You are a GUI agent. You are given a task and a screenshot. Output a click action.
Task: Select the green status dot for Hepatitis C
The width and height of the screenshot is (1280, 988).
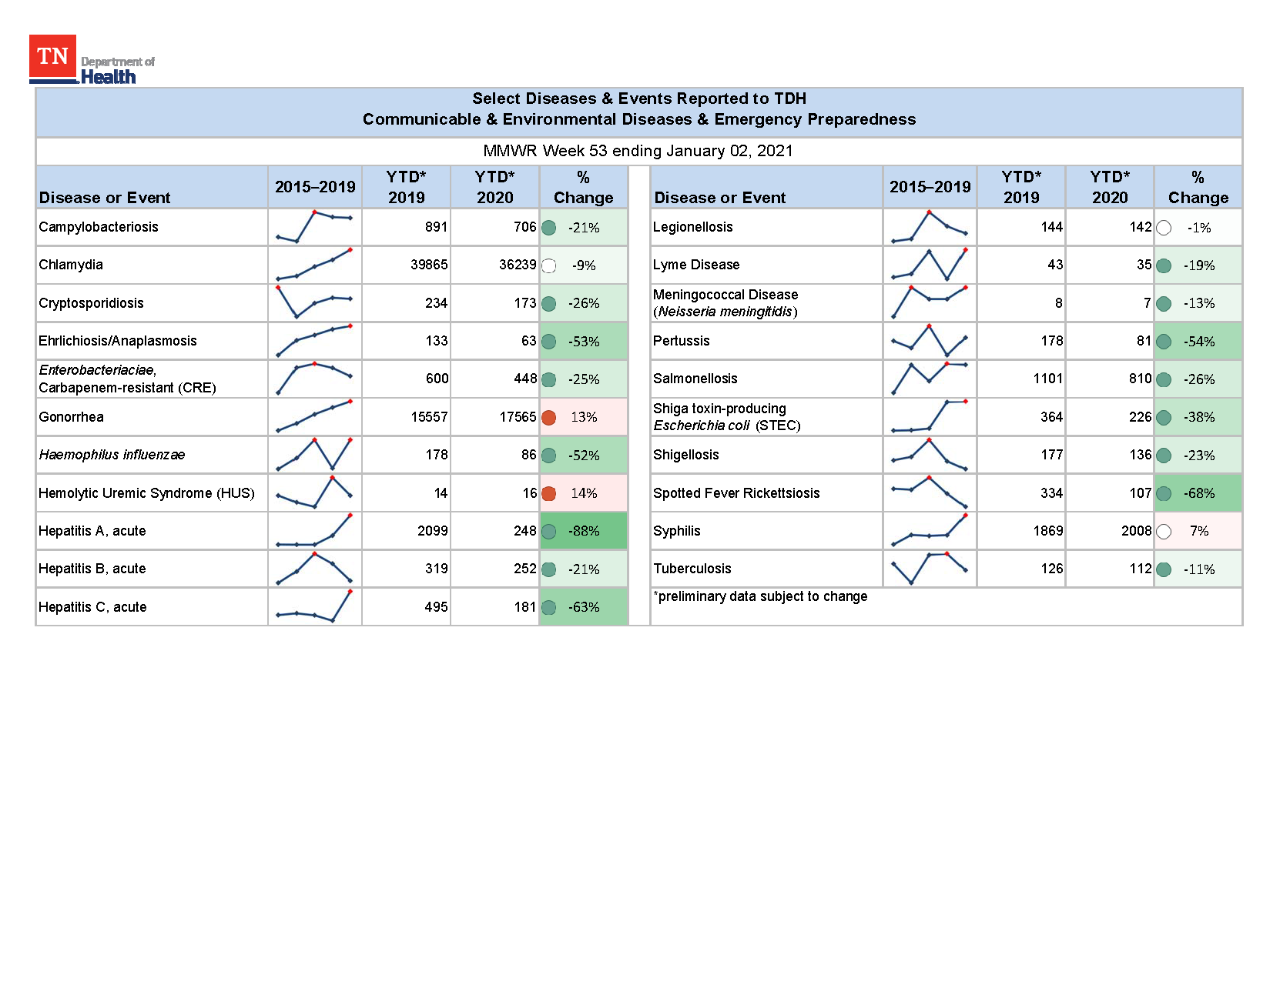coord(549,608)
